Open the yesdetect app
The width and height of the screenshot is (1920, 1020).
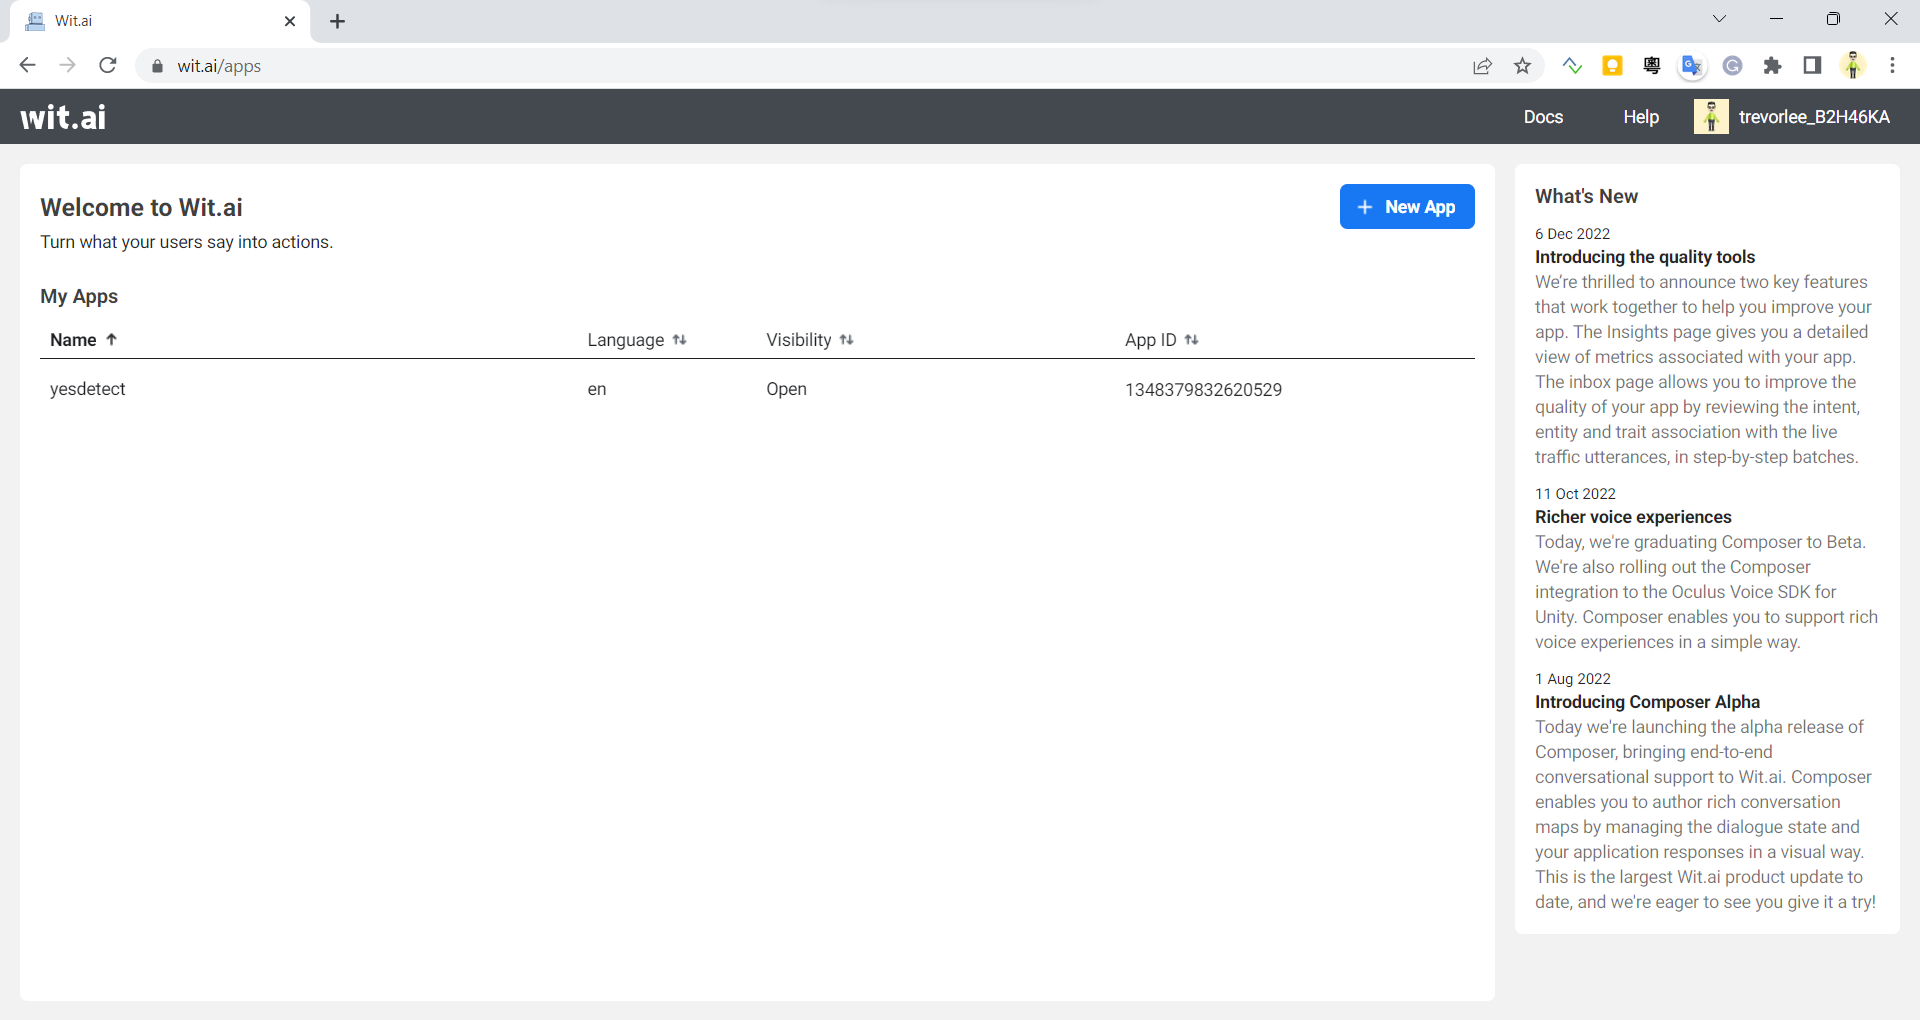[88, 389]
